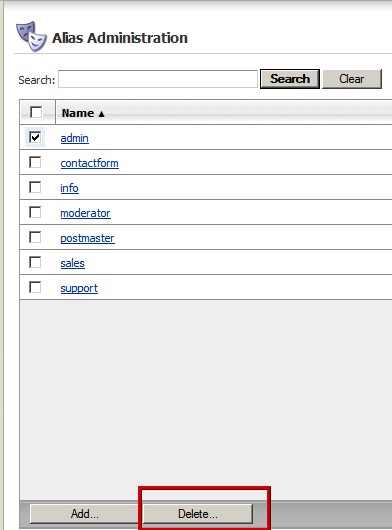Click the Delete... button
This screenshot has width=392, height=530.
pos(198,514)
